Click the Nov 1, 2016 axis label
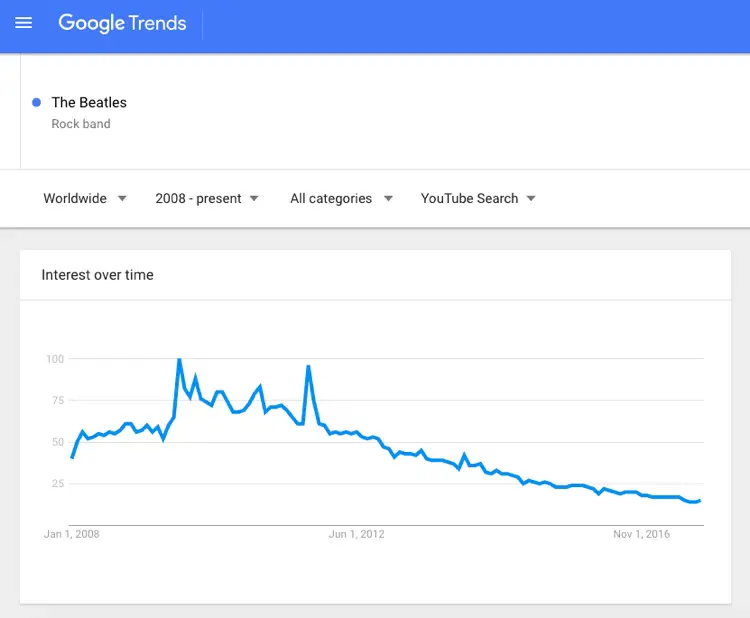Viewport: 750px width, 618px height. point(641,534)
